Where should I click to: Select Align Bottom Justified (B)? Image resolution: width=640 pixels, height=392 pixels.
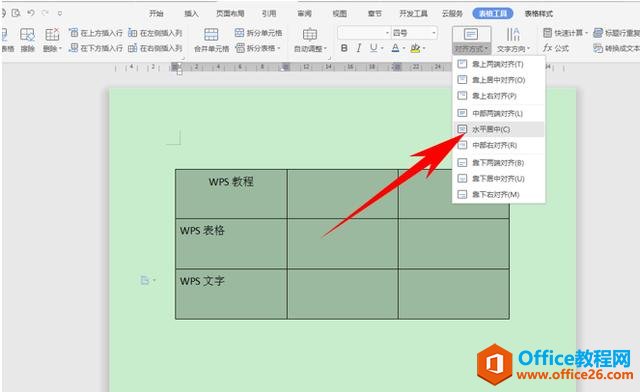point(499,163)
